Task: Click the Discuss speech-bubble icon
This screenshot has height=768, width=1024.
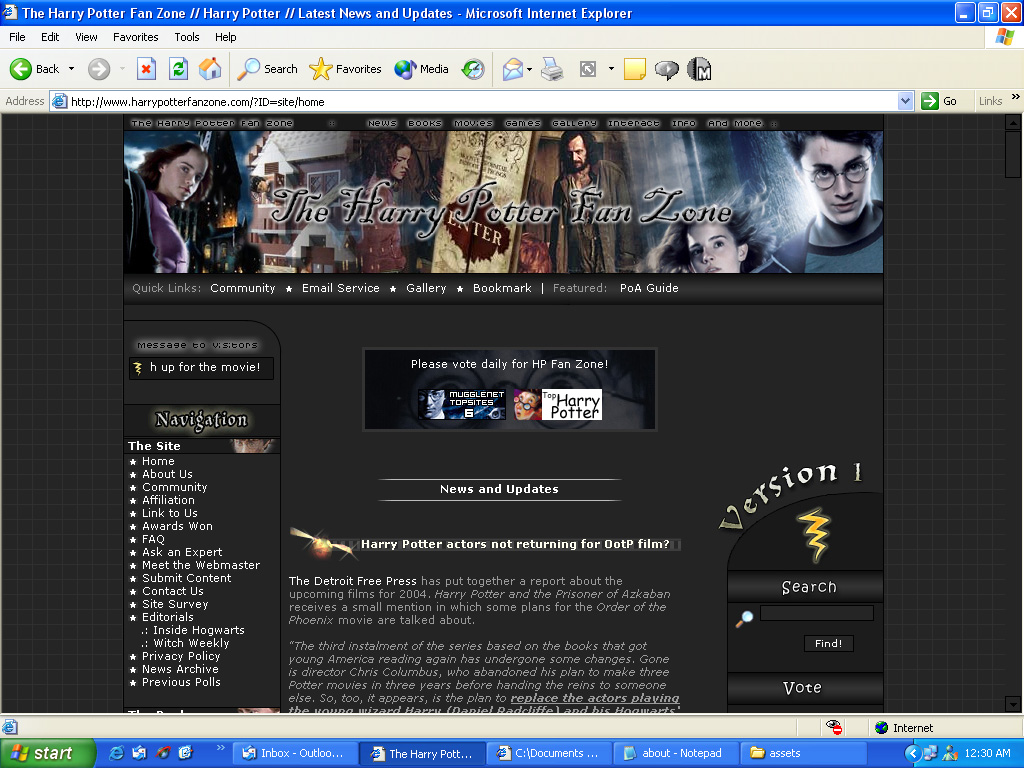Action: tap(666, 69)
